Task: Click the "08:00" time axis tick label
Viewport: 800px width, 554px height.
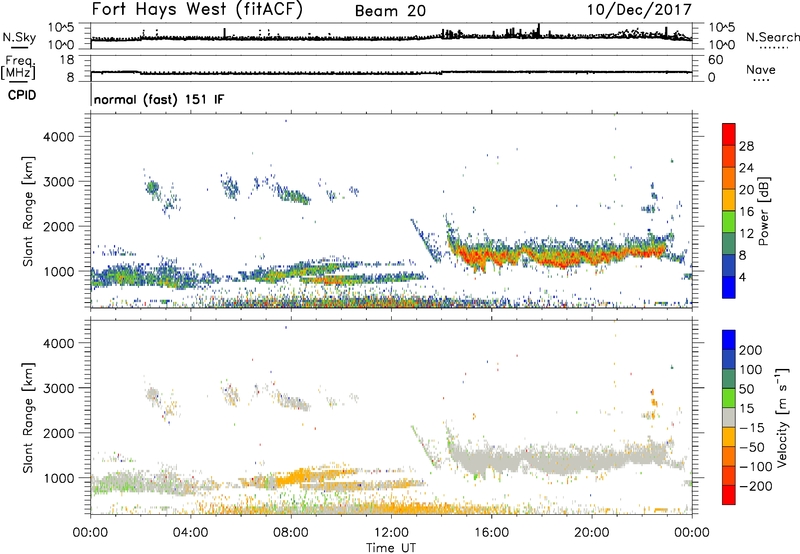Action: 291,533
